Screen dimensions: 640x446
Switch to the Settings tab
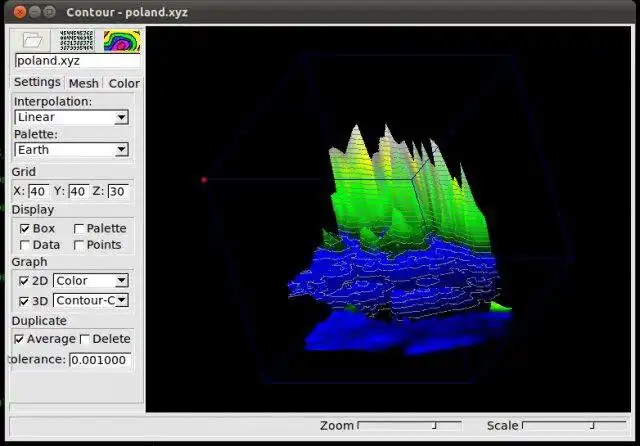tap(37, 82)
